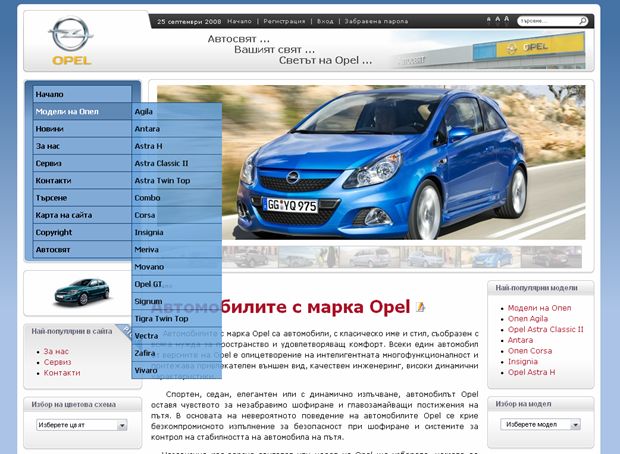Select Карта на сайта menu item
This screenshot has width=620, height=454.
(82, 215)
